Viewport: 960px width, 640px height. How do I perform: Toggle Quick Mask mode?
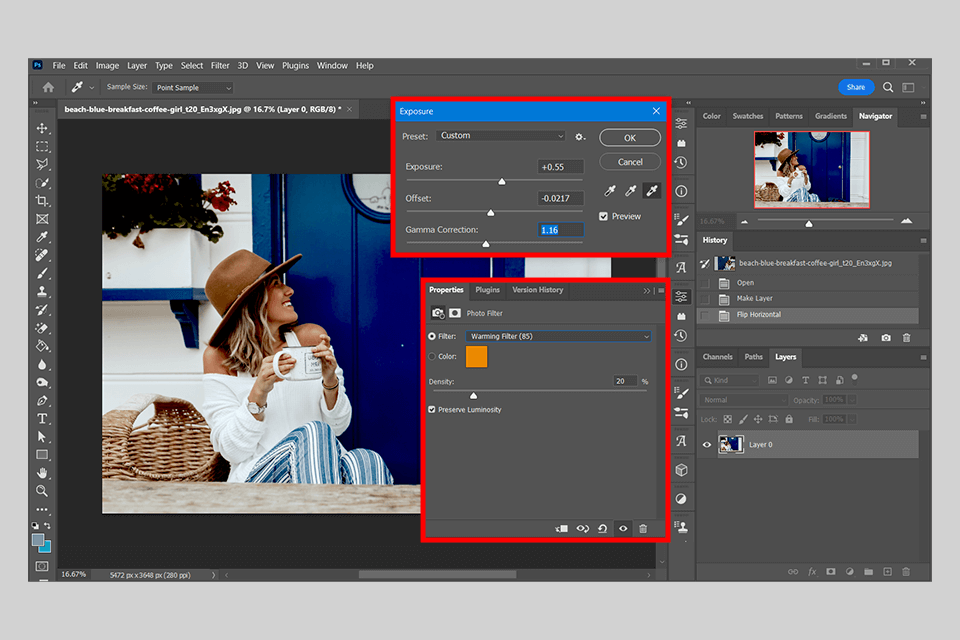(x=42, y=567)
